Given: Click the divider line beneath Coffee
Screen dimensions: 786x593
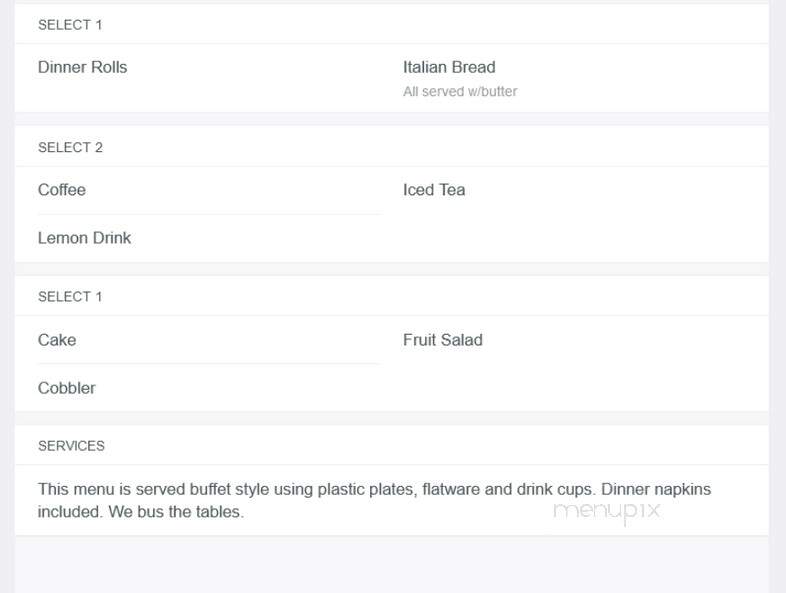Looking at the screenshot, I should click(210, 215).
